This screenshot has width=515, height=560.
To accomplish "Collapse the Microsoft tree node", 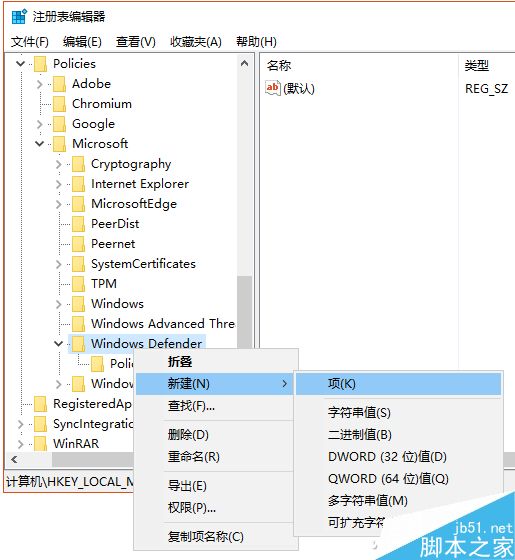I will click(40, 144).
